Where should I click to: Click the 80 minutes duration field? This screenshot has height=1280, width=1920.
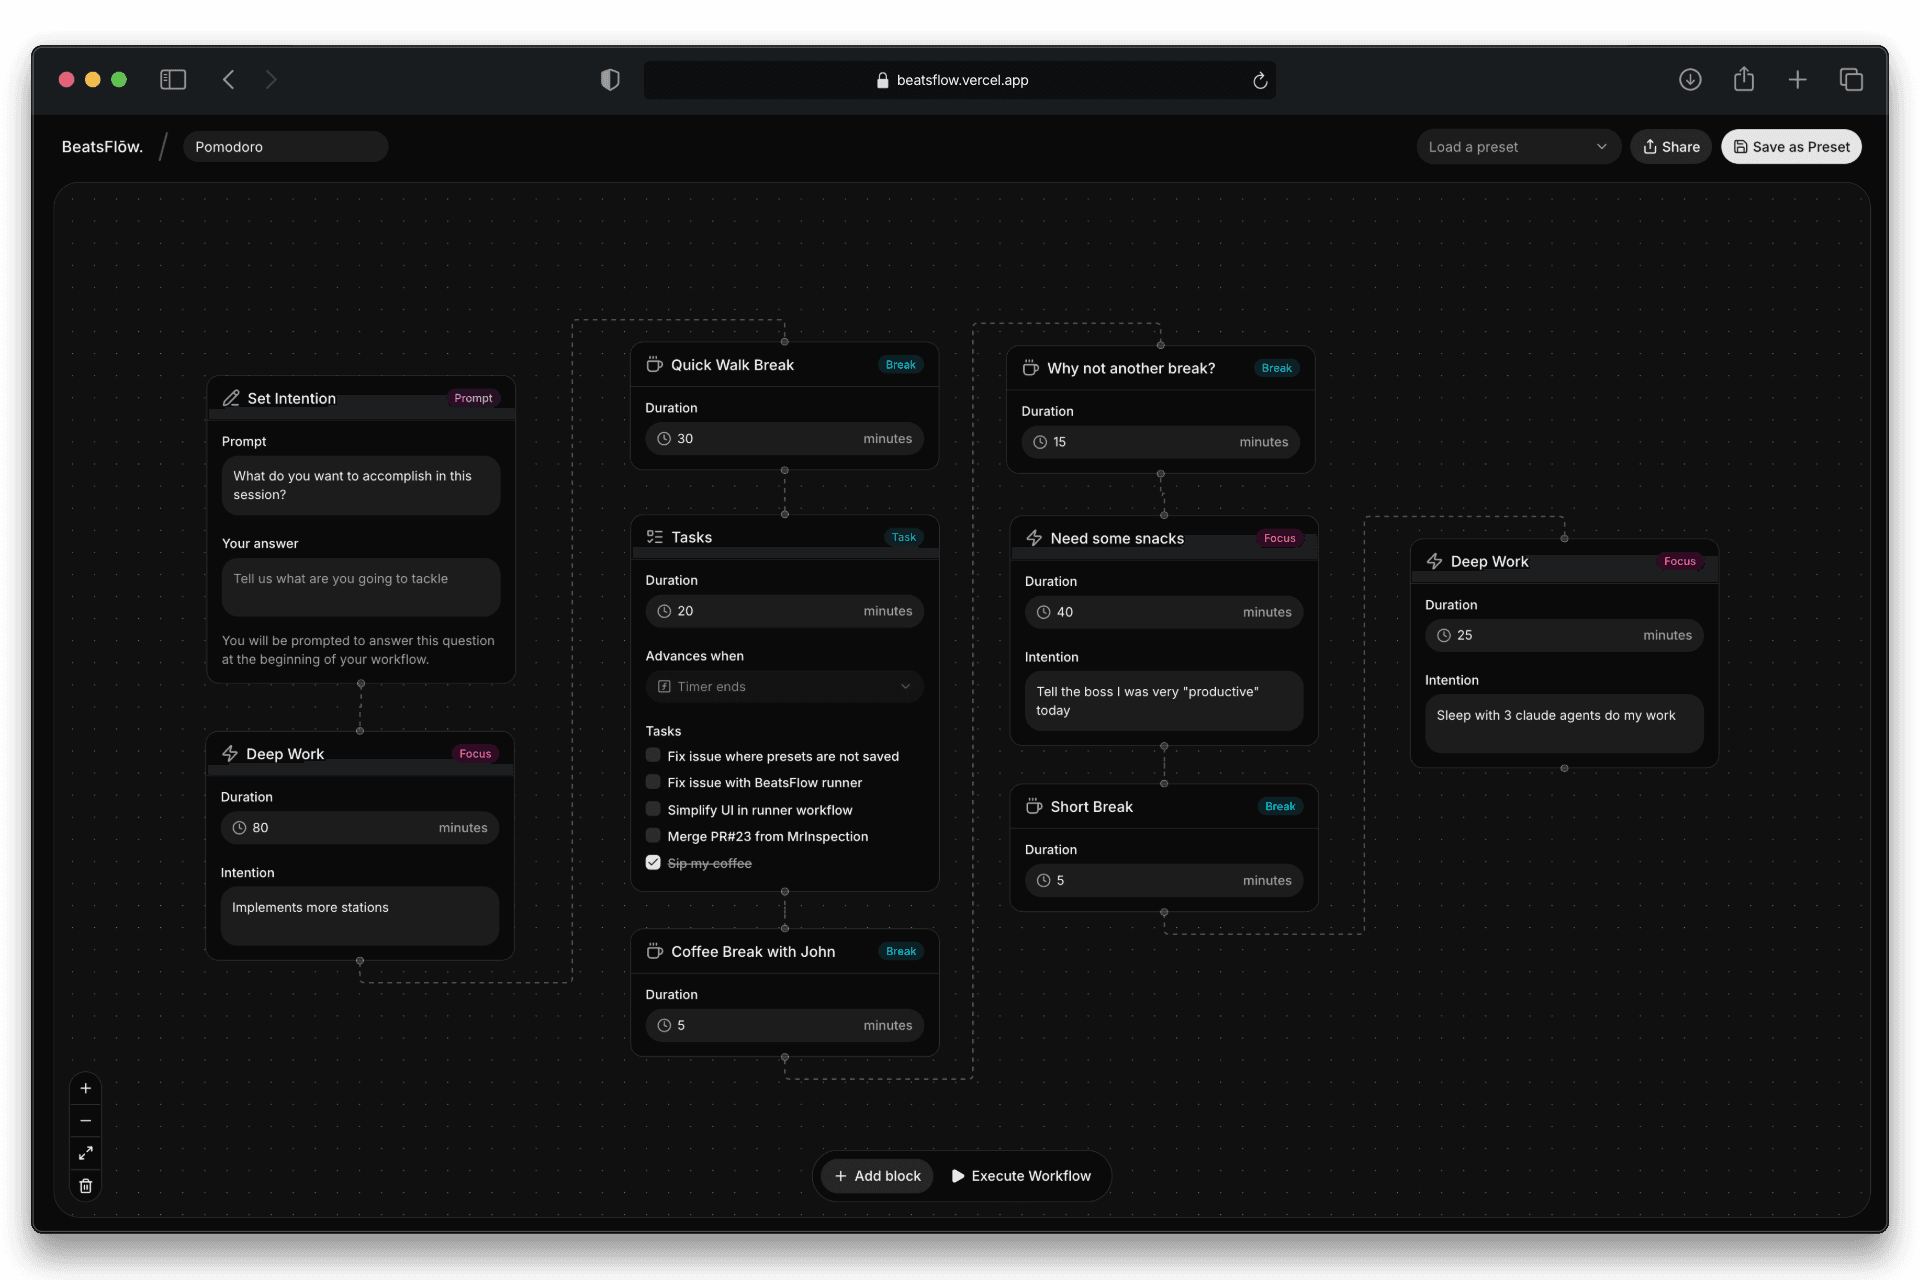pos(360,828)
